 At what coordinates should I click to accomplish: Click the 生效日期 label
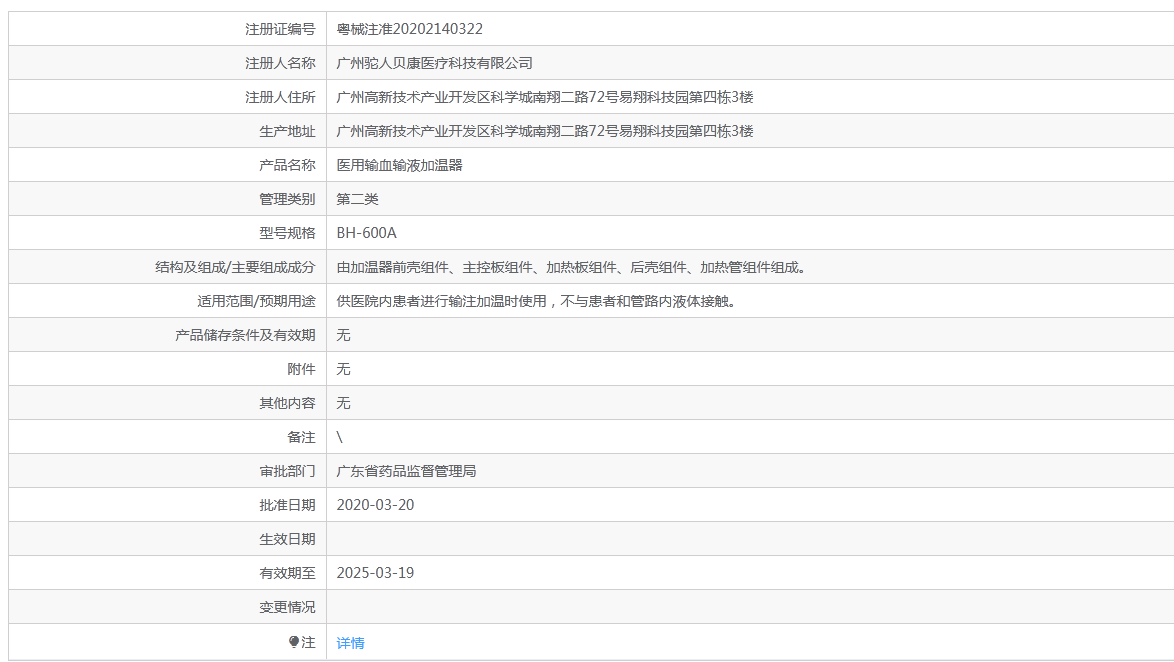point(288,539)
